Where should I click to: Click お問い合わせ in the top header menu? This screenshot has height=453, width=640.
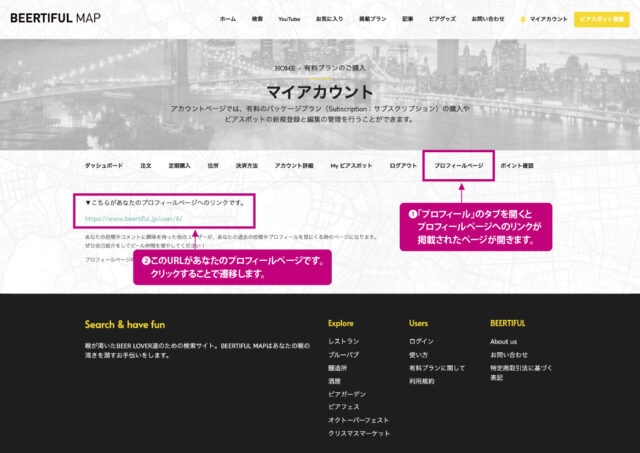488,19
